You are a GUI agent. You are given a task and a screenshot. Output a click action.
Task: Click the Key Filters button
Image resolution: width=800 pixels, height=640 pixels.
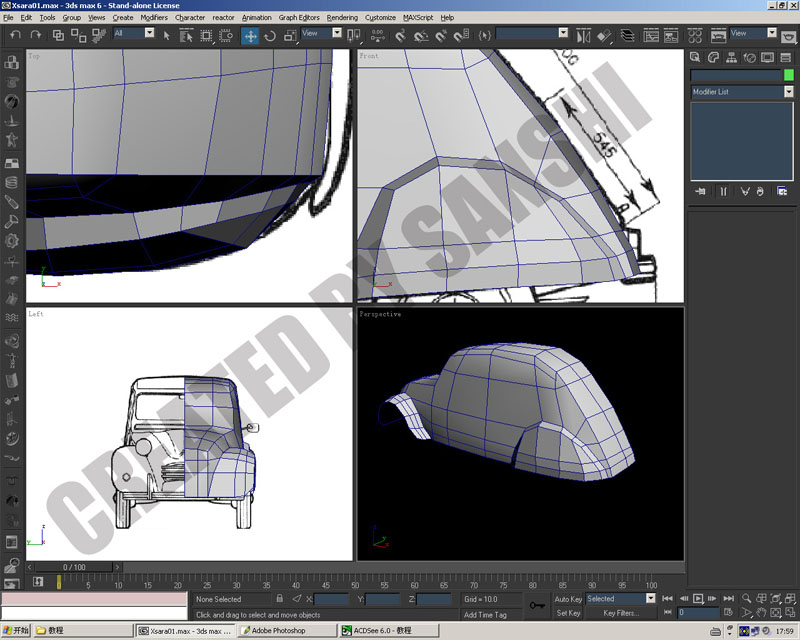click(x=621, y=613)
